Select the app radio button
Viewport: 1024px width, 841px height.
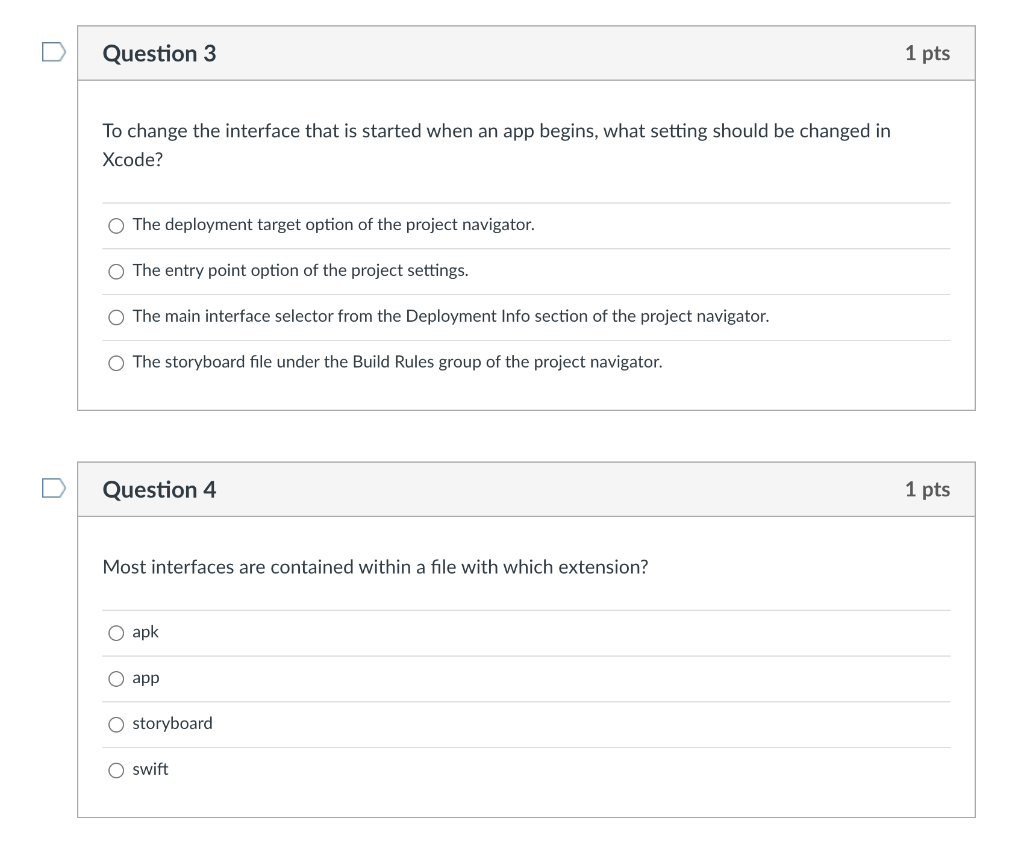pos(117,679)
